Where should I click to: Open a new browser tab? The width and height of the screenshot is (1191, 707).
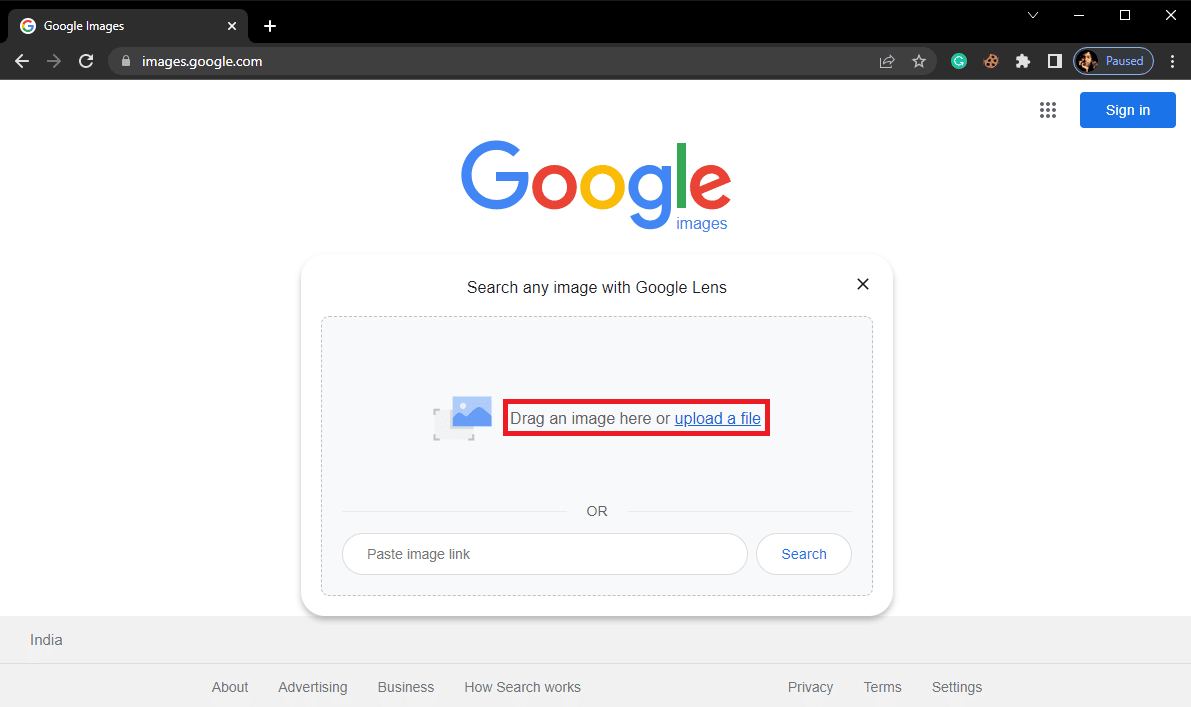[x=270, y=26]
